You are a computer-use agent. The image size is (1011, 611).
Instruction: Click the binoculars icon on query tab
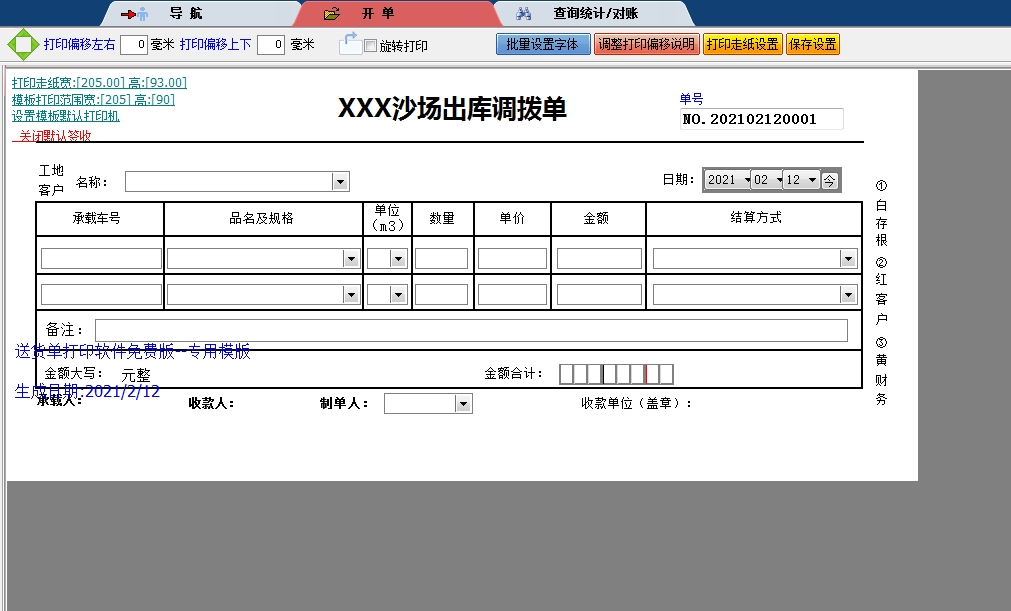click(523, 14)
